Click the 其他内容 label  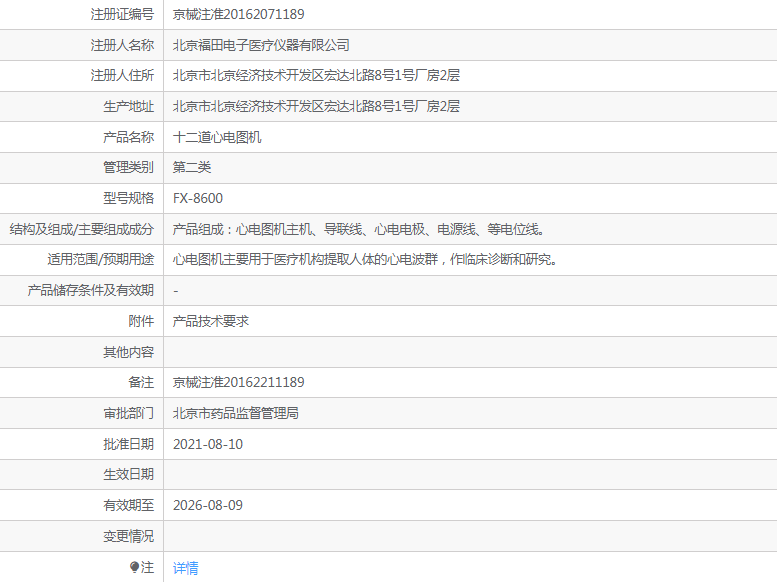click(128, 352)
